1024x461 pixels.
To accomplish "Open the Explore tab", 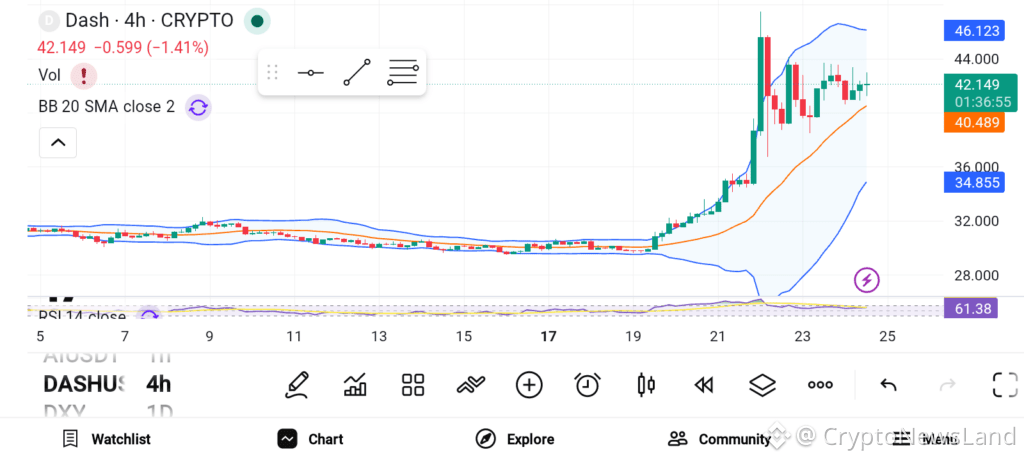I will coord(515,439).
